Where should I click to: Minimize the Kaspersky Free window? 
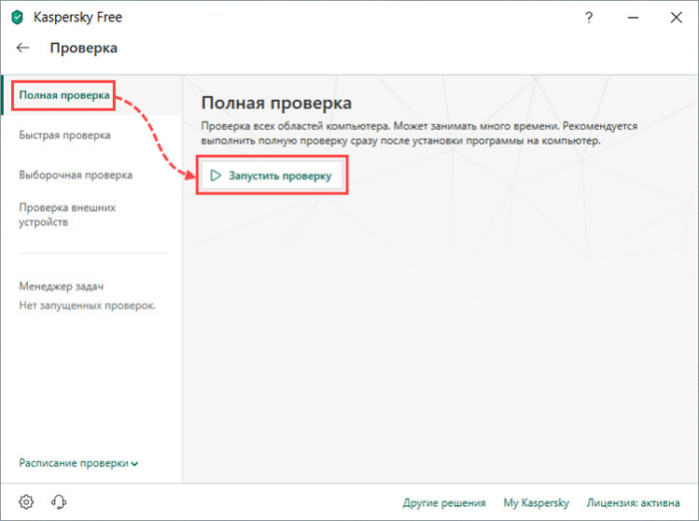coord(633,17)
